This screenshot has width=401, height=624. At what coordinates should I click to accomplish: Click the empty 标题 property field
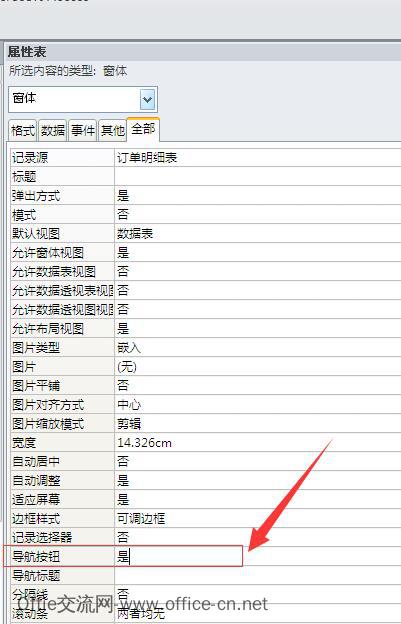(258, 176)
